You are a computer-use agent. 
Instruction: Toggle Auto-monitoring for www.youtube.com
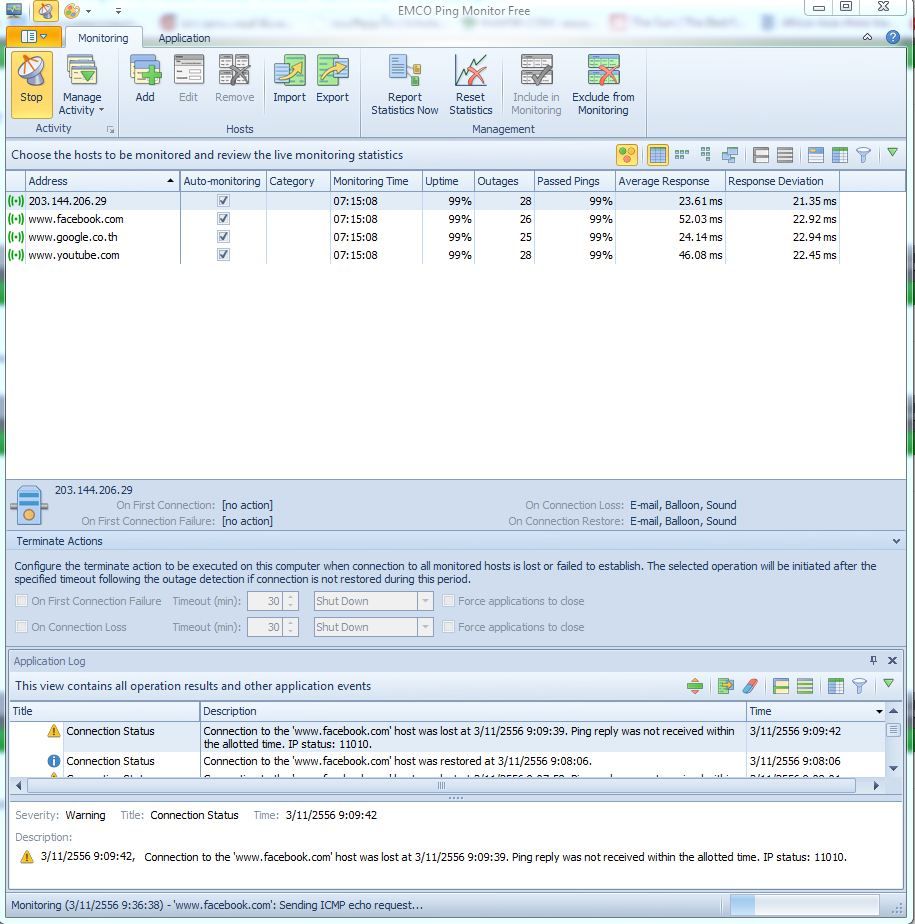(223, 255)
